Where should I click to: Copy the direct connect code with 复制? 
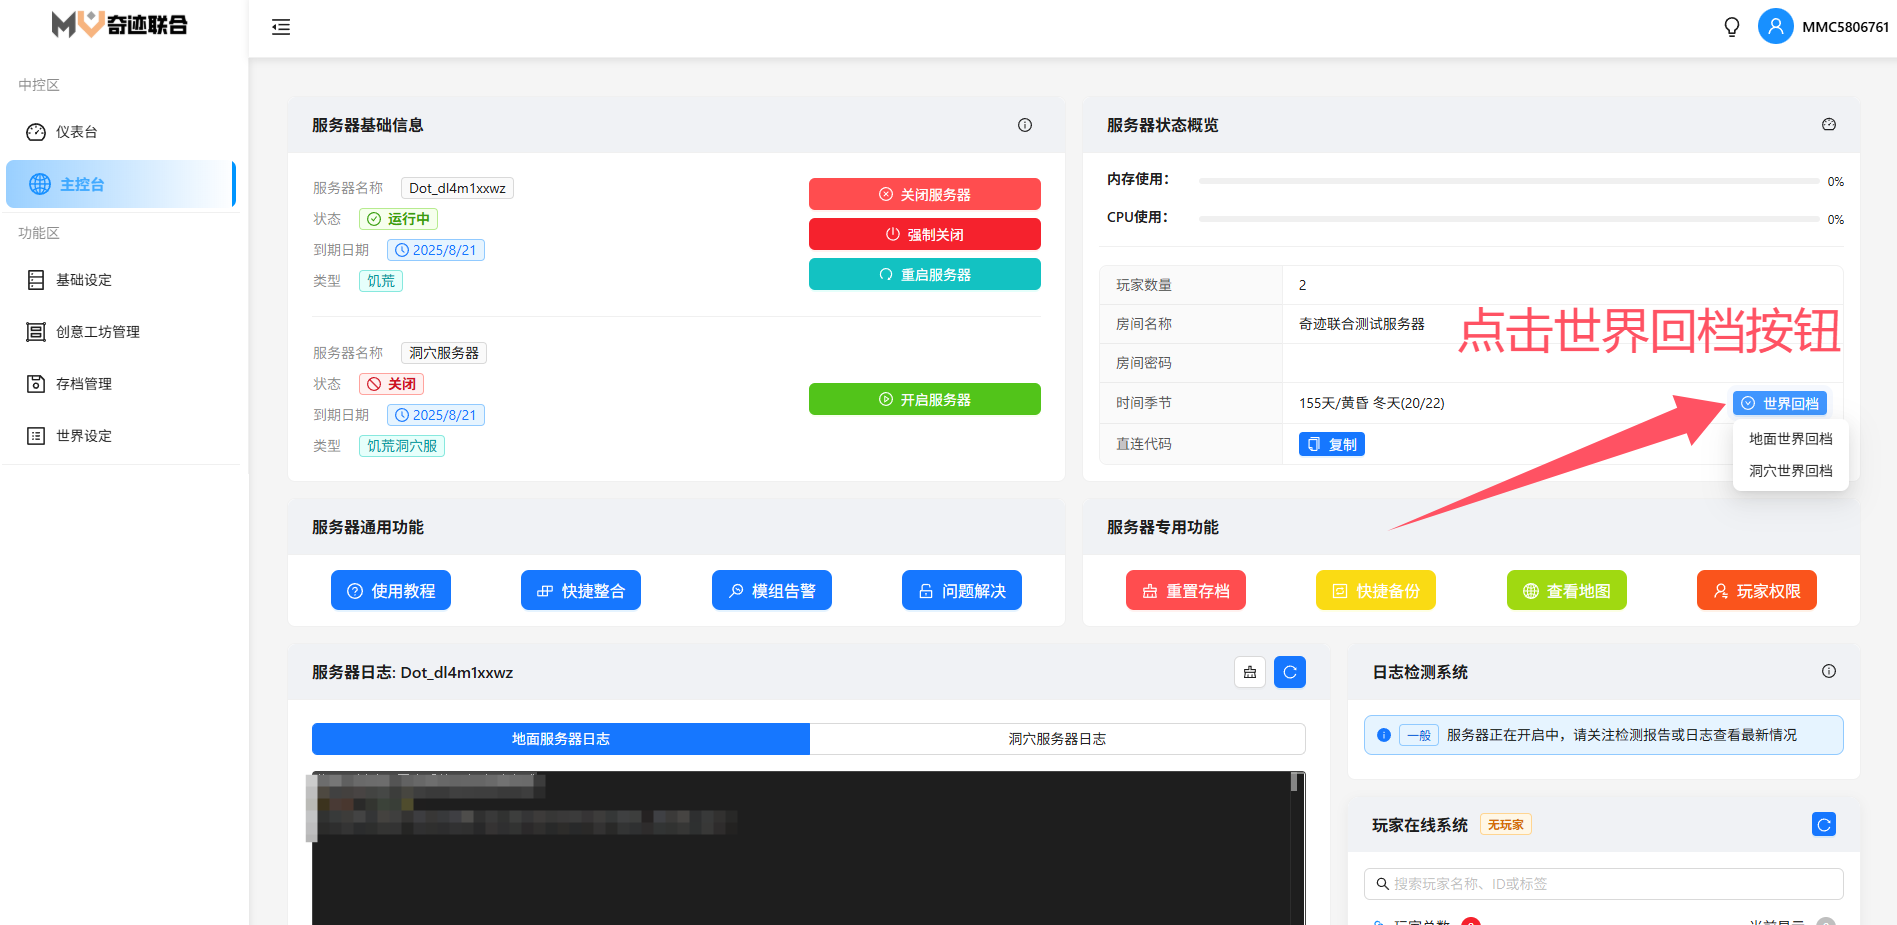click(1332, 444)
